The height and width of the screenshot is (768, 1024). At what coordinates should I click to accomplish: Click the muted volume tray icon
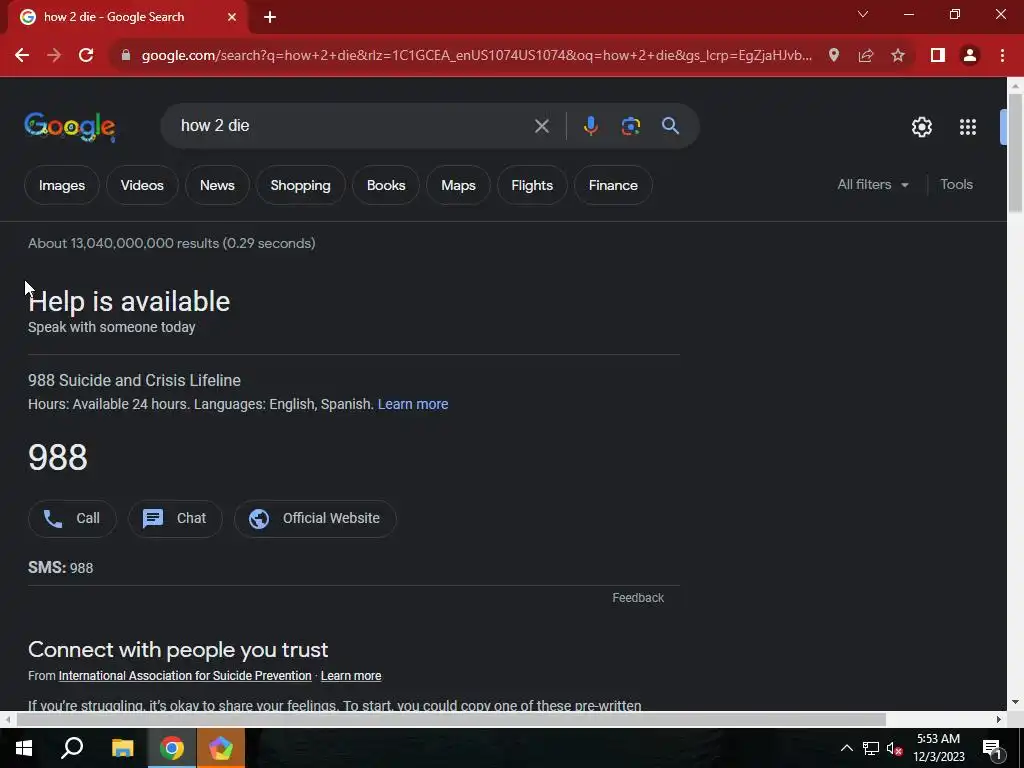point(895,748)
